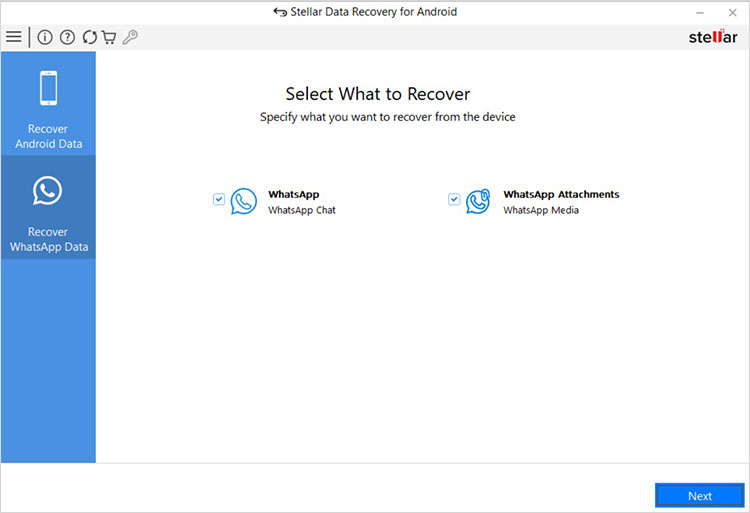750x513 pixels.
Task: Click the bold 'WhatsApp' label
Action: coord(294,194)
